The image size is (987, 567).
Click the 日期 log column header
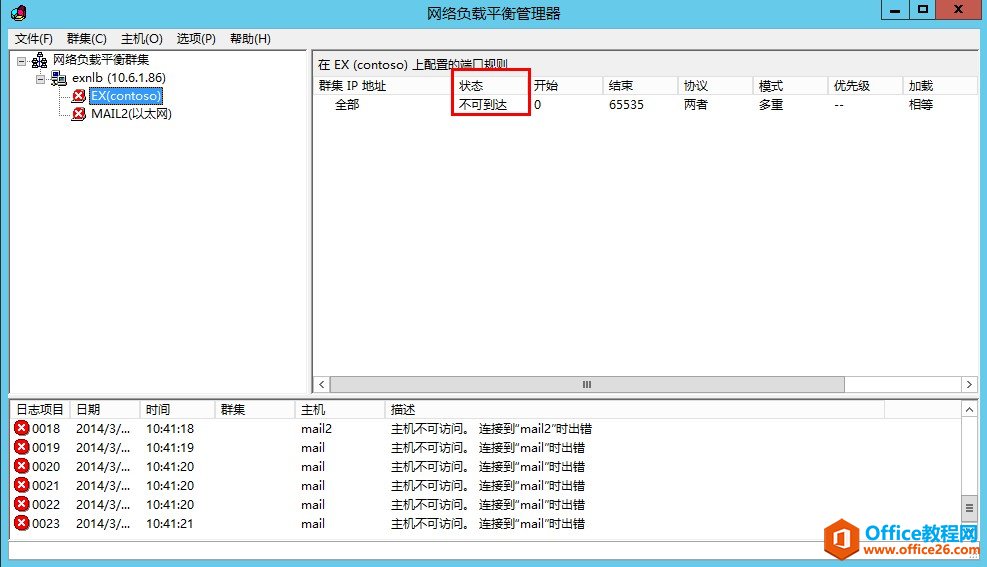coord(104,410)
